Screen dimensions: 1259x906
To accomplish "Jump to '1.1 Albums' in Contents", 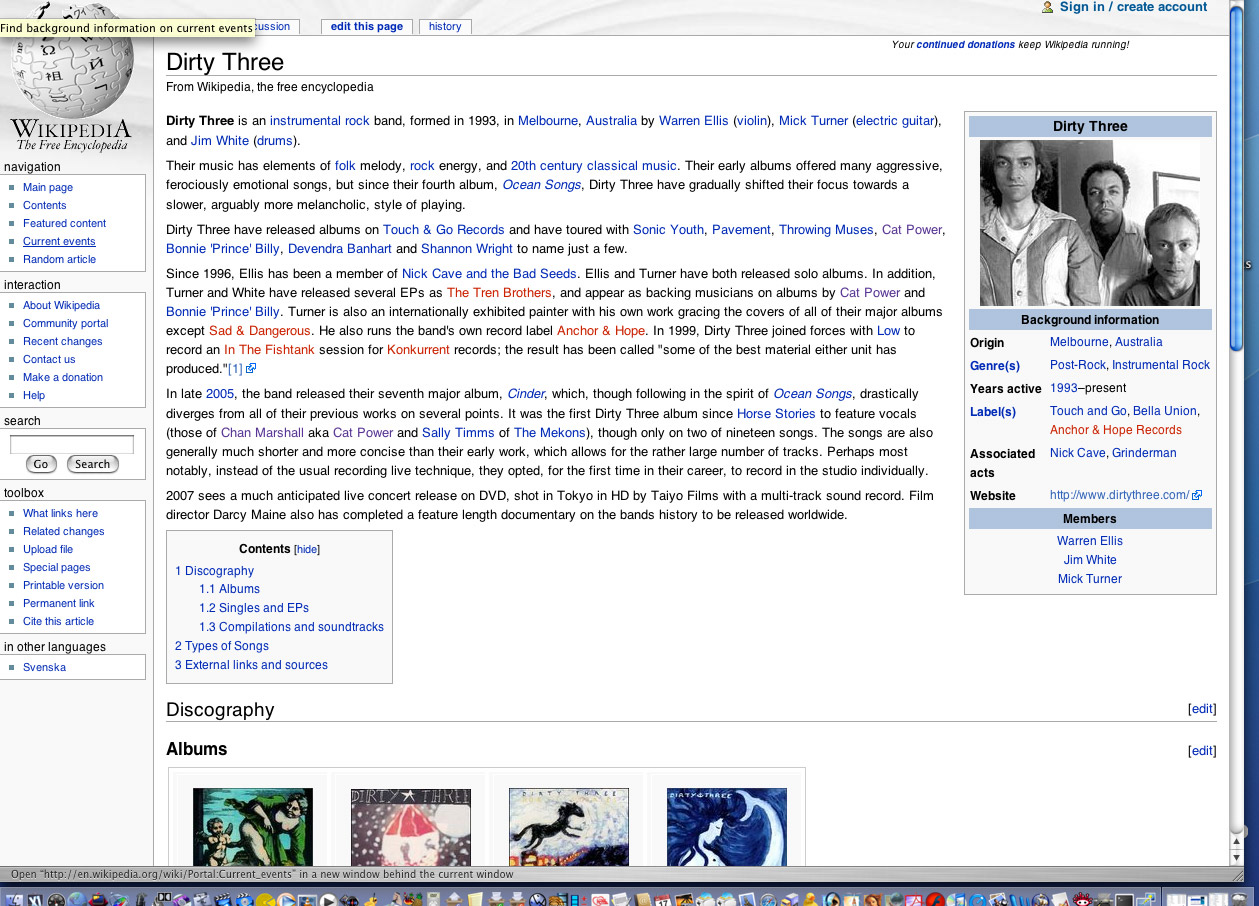I will tap(229, 589).
